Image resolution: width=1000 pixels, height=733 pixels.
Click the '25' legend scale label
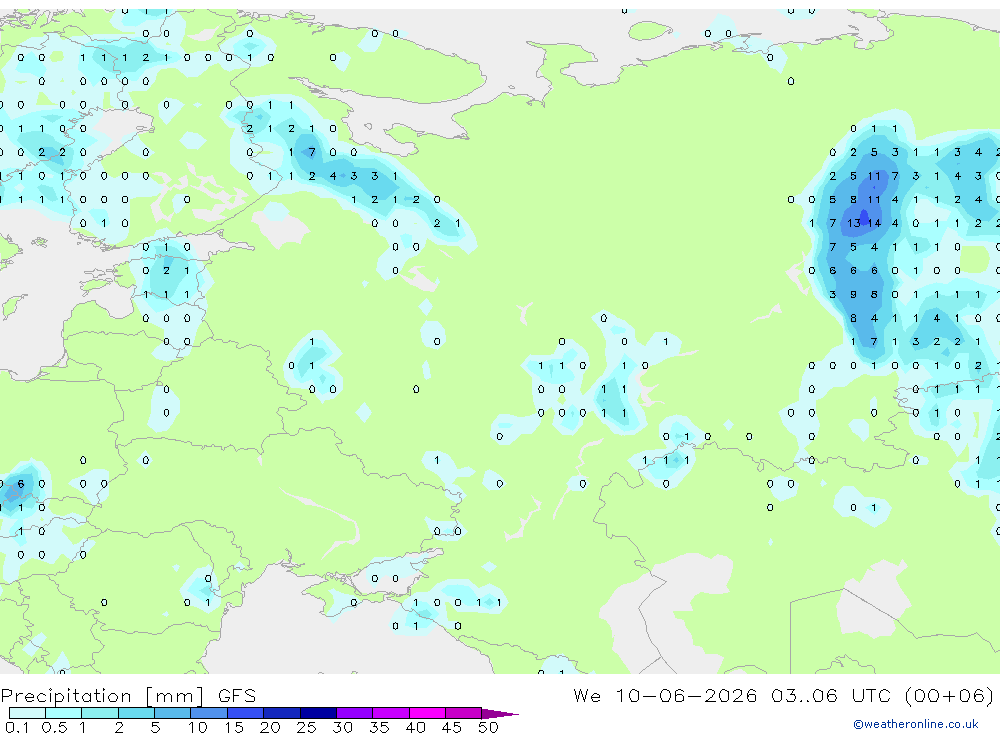click(306, 727)
